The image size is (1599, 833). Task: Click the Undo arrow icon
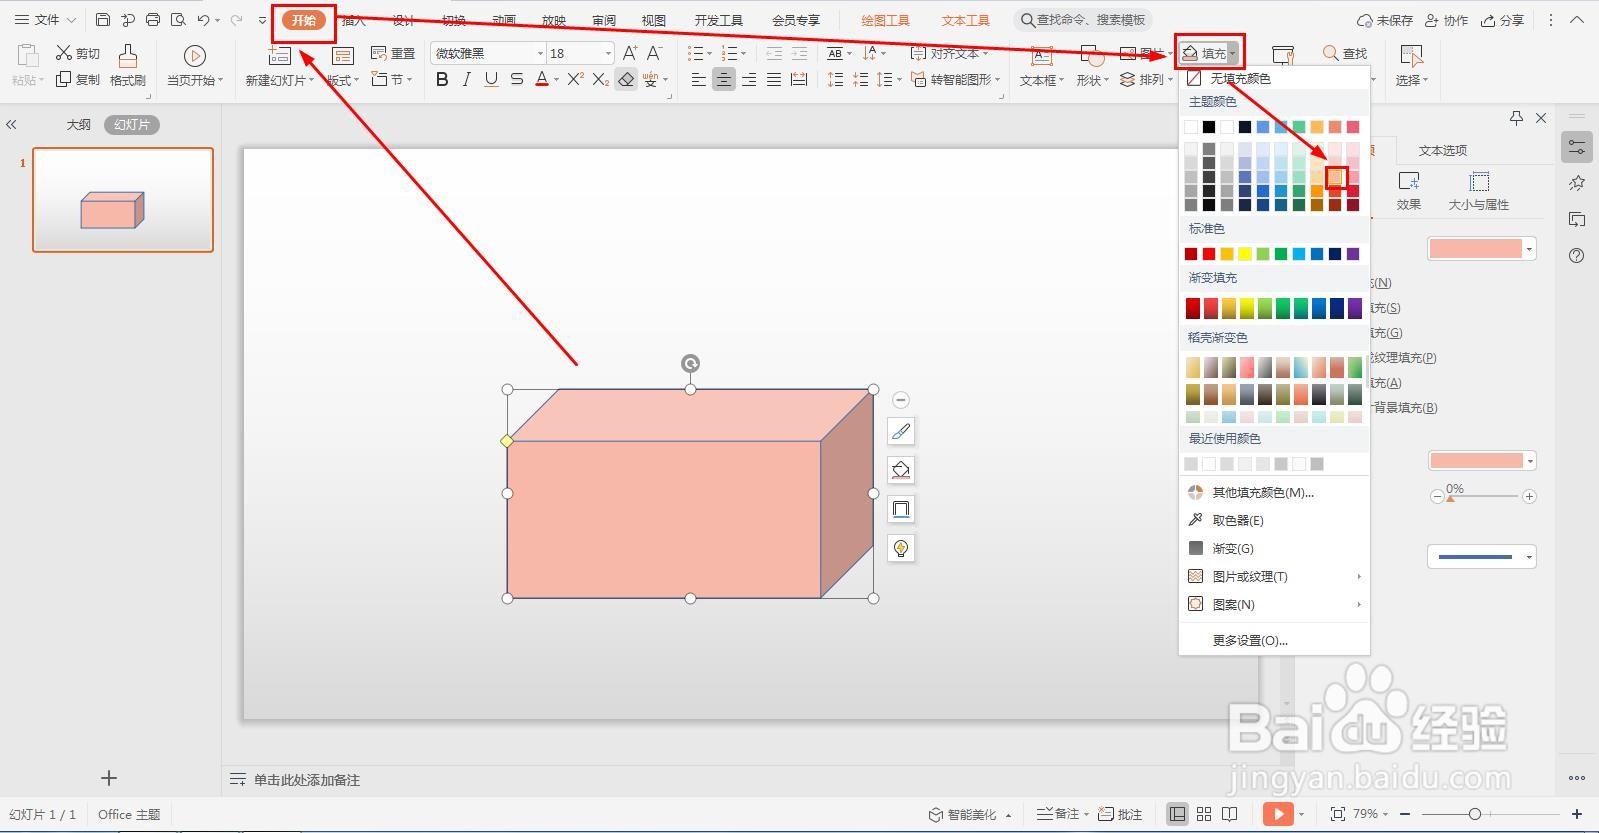pos(204,20)
